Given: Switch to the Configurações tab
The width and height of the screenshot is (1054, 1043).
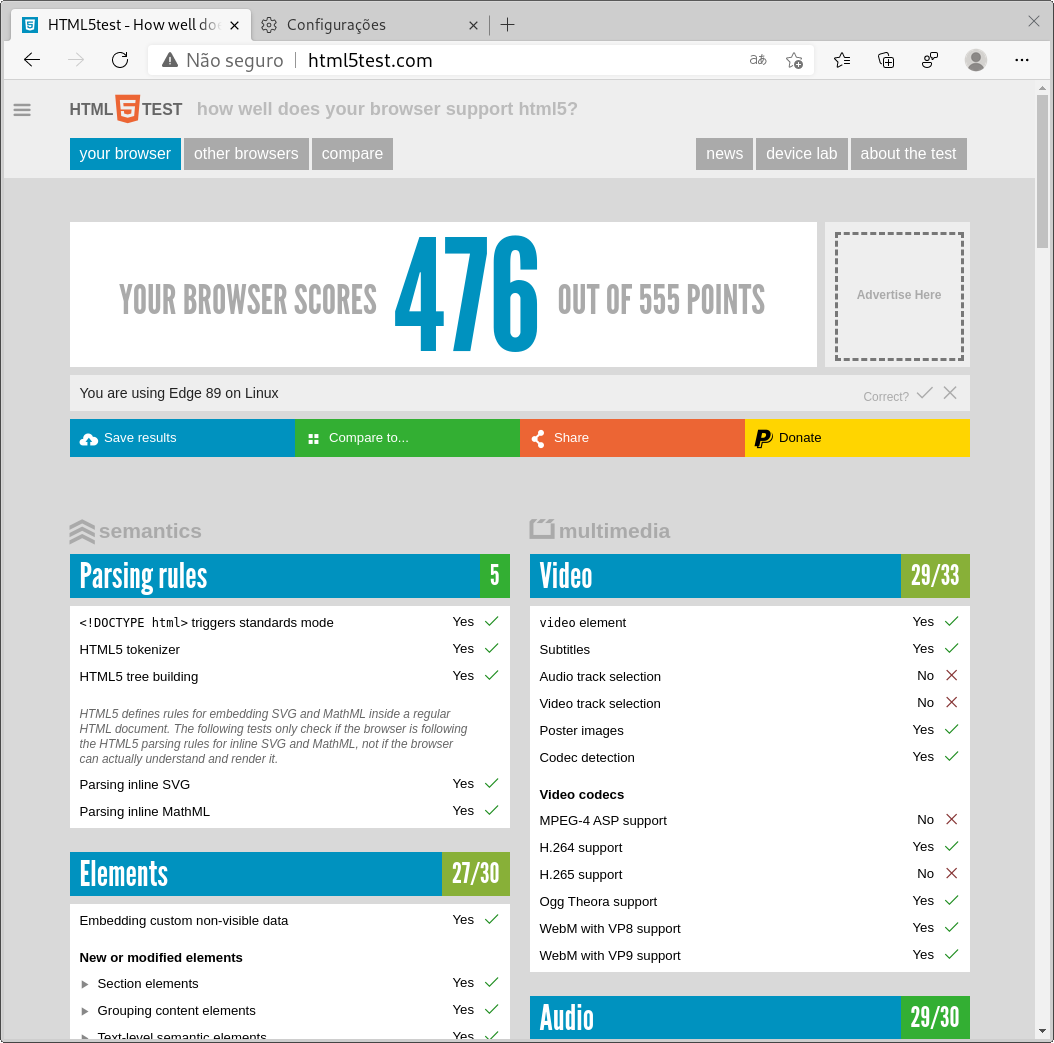Looking at the screenshot, I should pyautogui.click(x=370, y=25).
